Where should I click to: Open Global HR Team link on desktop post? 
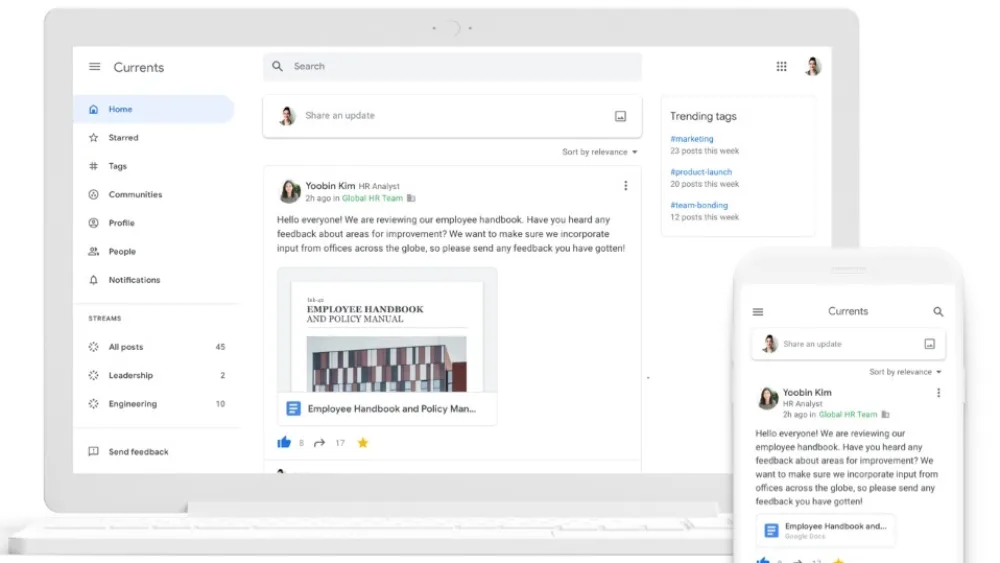372,198
